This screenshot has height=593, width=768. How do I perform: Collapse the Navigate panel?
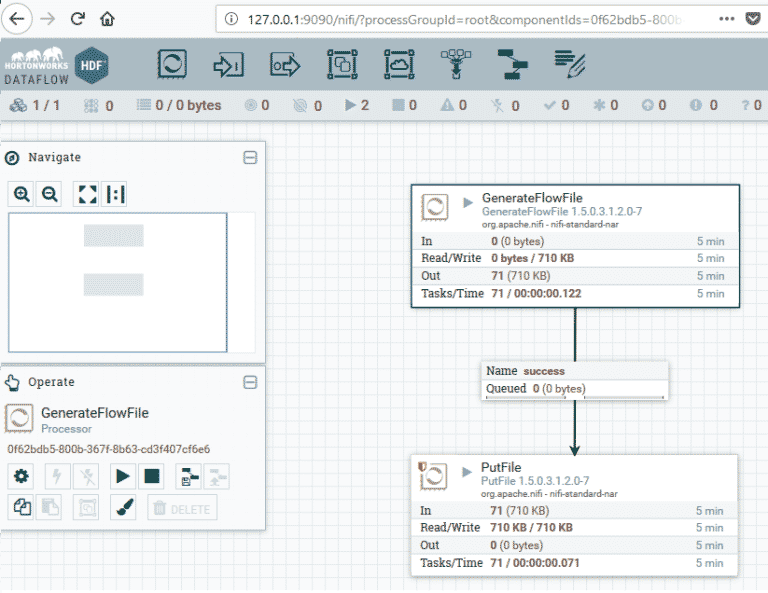[x=250, y=157]
